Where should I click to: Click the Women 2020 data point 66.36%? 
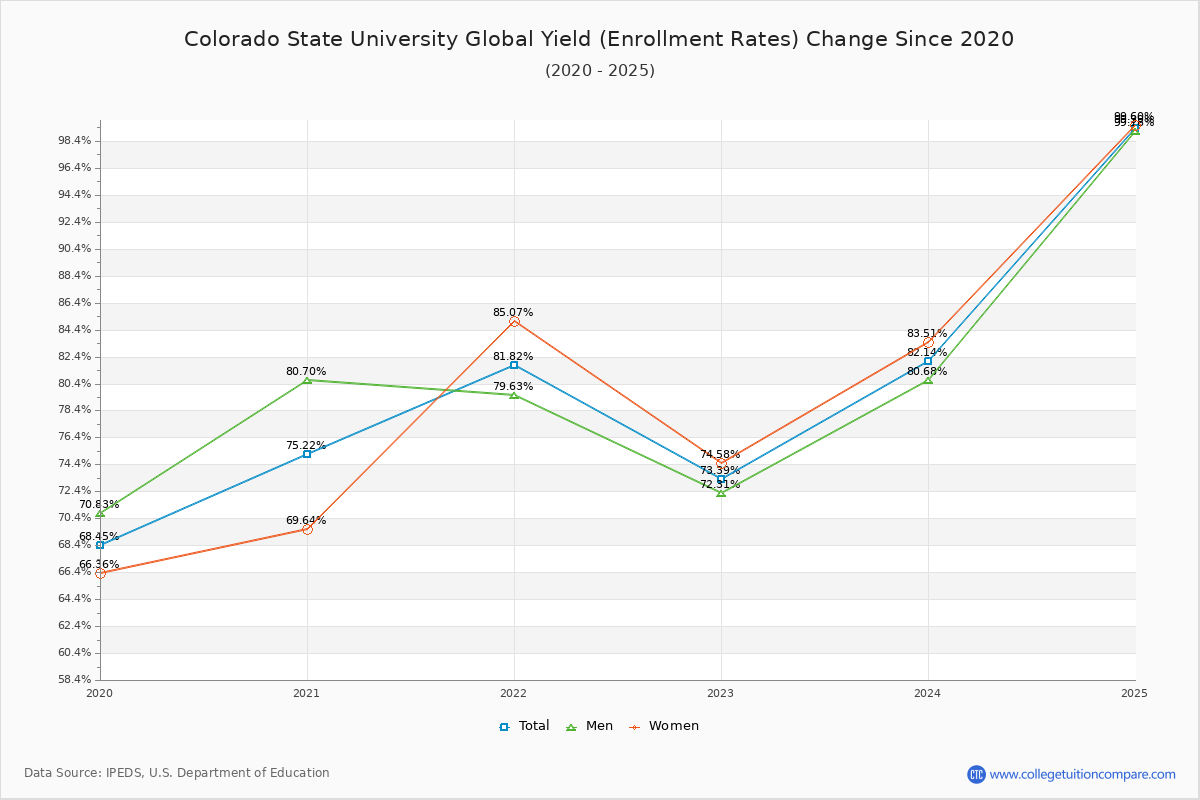point(100,573)
